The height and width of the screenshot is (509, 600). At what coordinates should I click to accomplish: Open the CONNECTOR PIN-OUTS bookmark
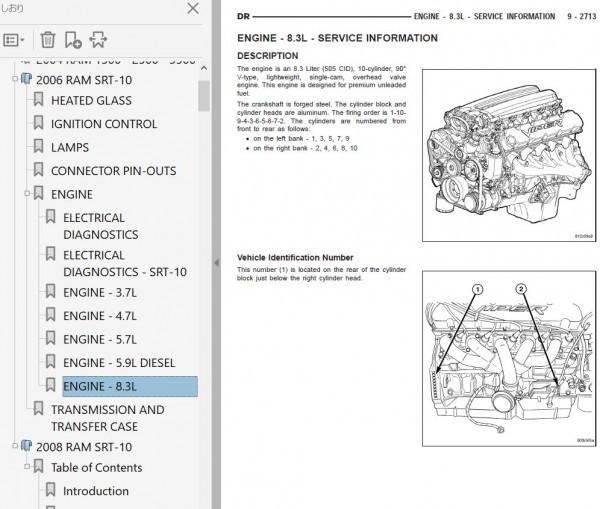114,171
